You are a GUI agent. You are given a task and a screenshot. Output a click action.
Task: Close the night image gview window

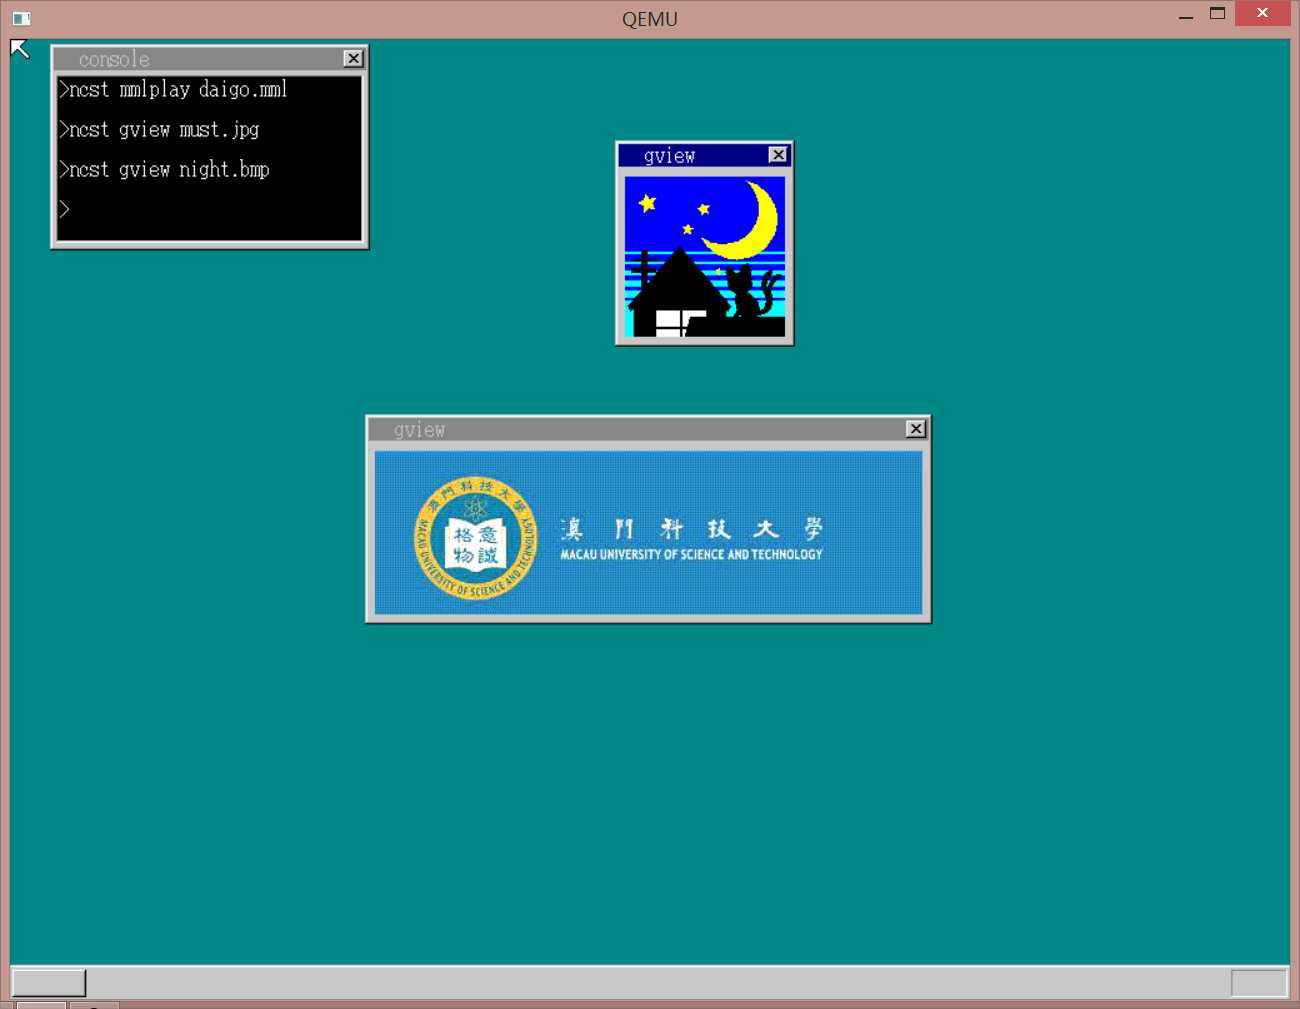click(x=778, y=155)
